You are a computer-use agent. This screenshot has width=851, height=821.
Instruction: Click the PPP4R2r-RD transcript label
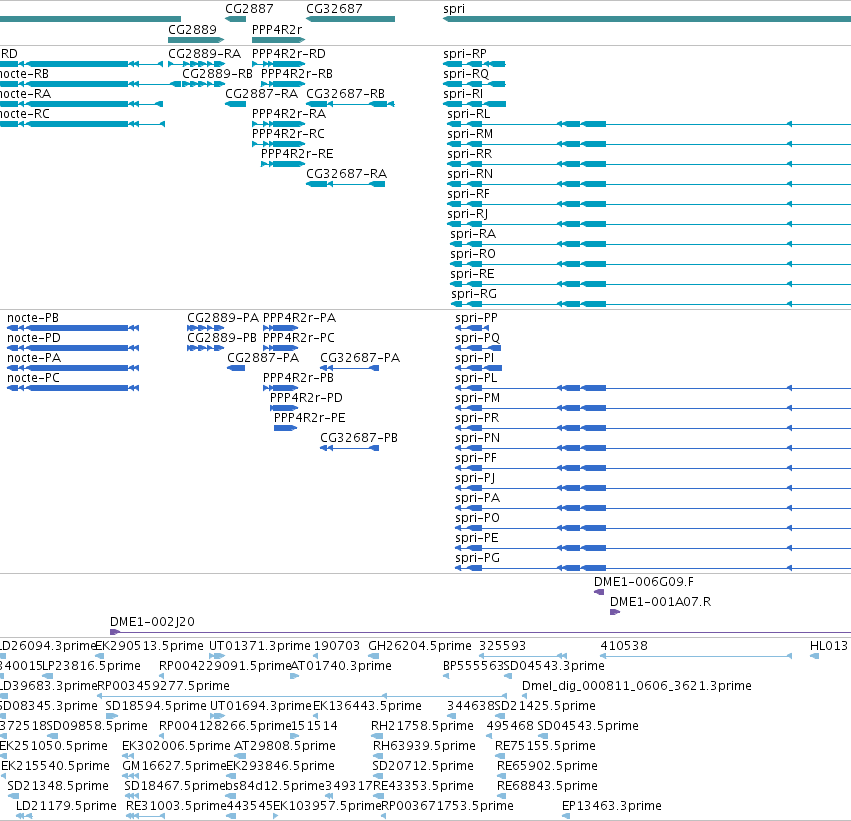click(x=289, y=54)
